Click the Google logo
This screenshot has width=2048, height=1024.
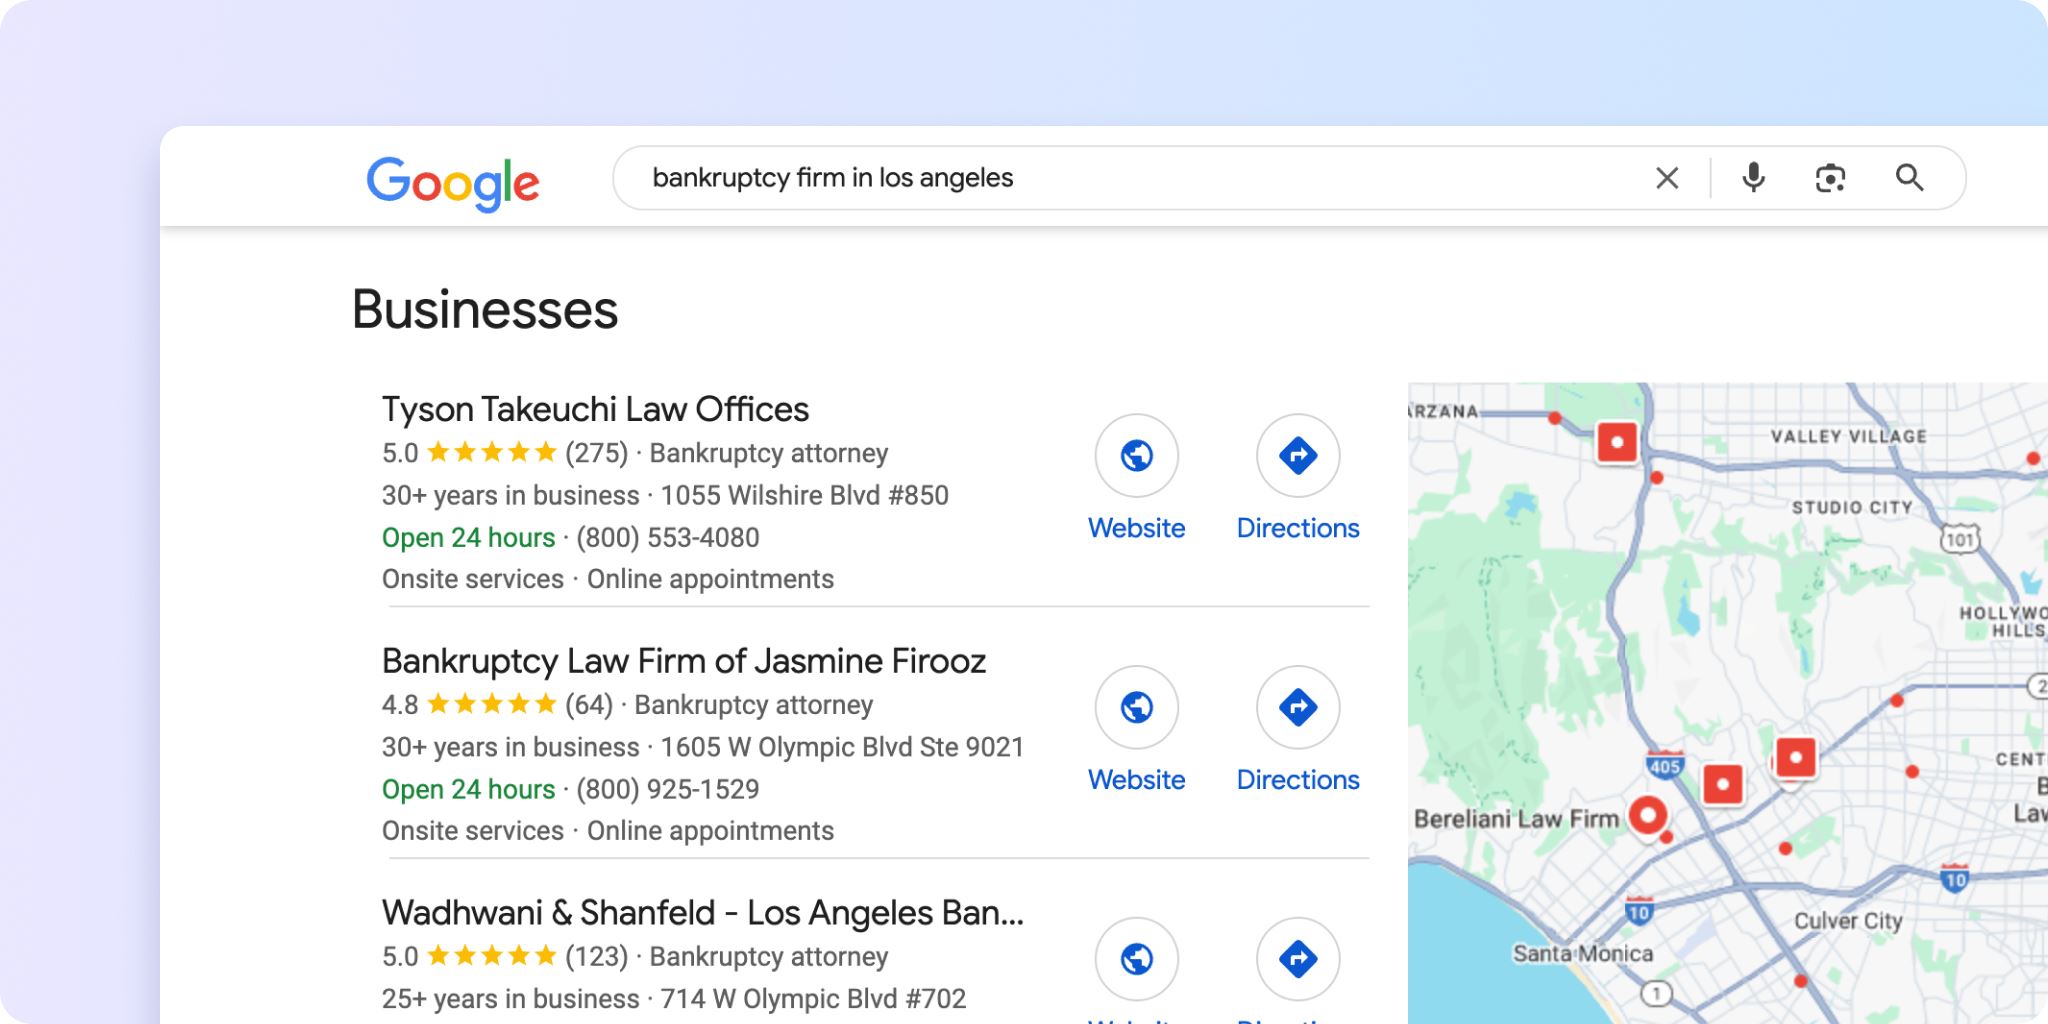[452, 182]
